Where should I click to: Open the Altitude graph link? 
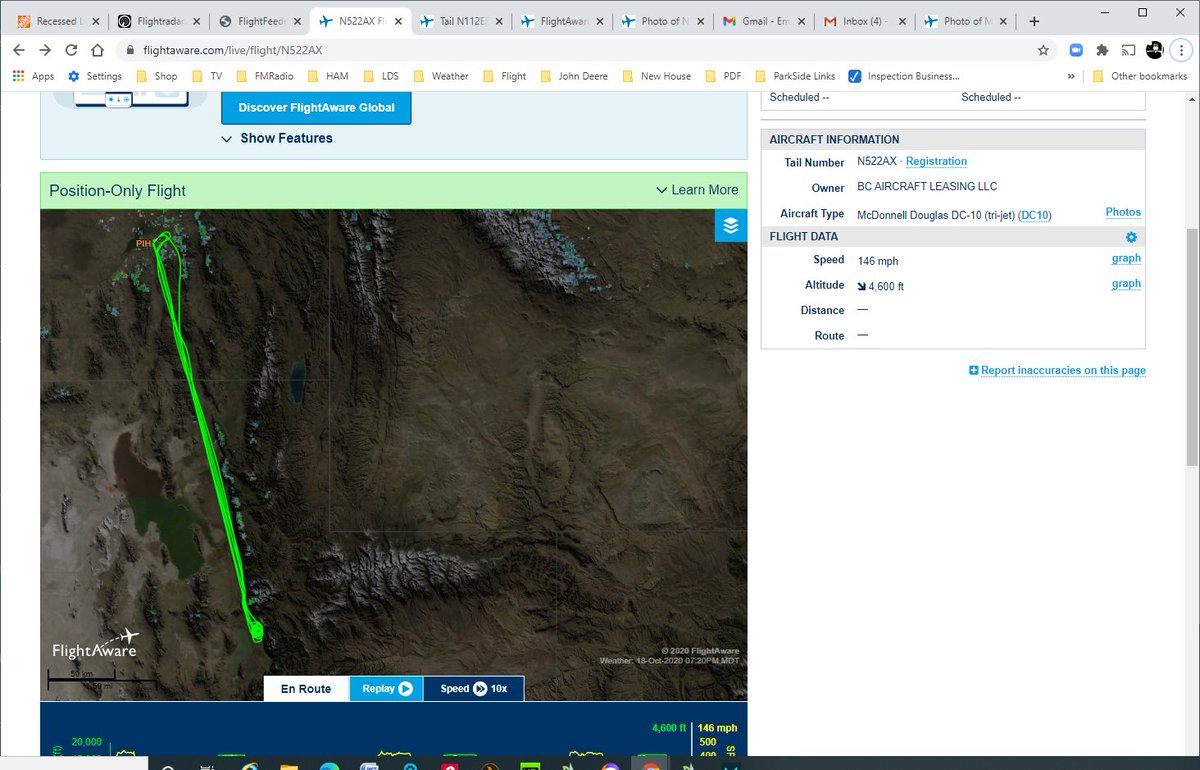pos(1126,283)
